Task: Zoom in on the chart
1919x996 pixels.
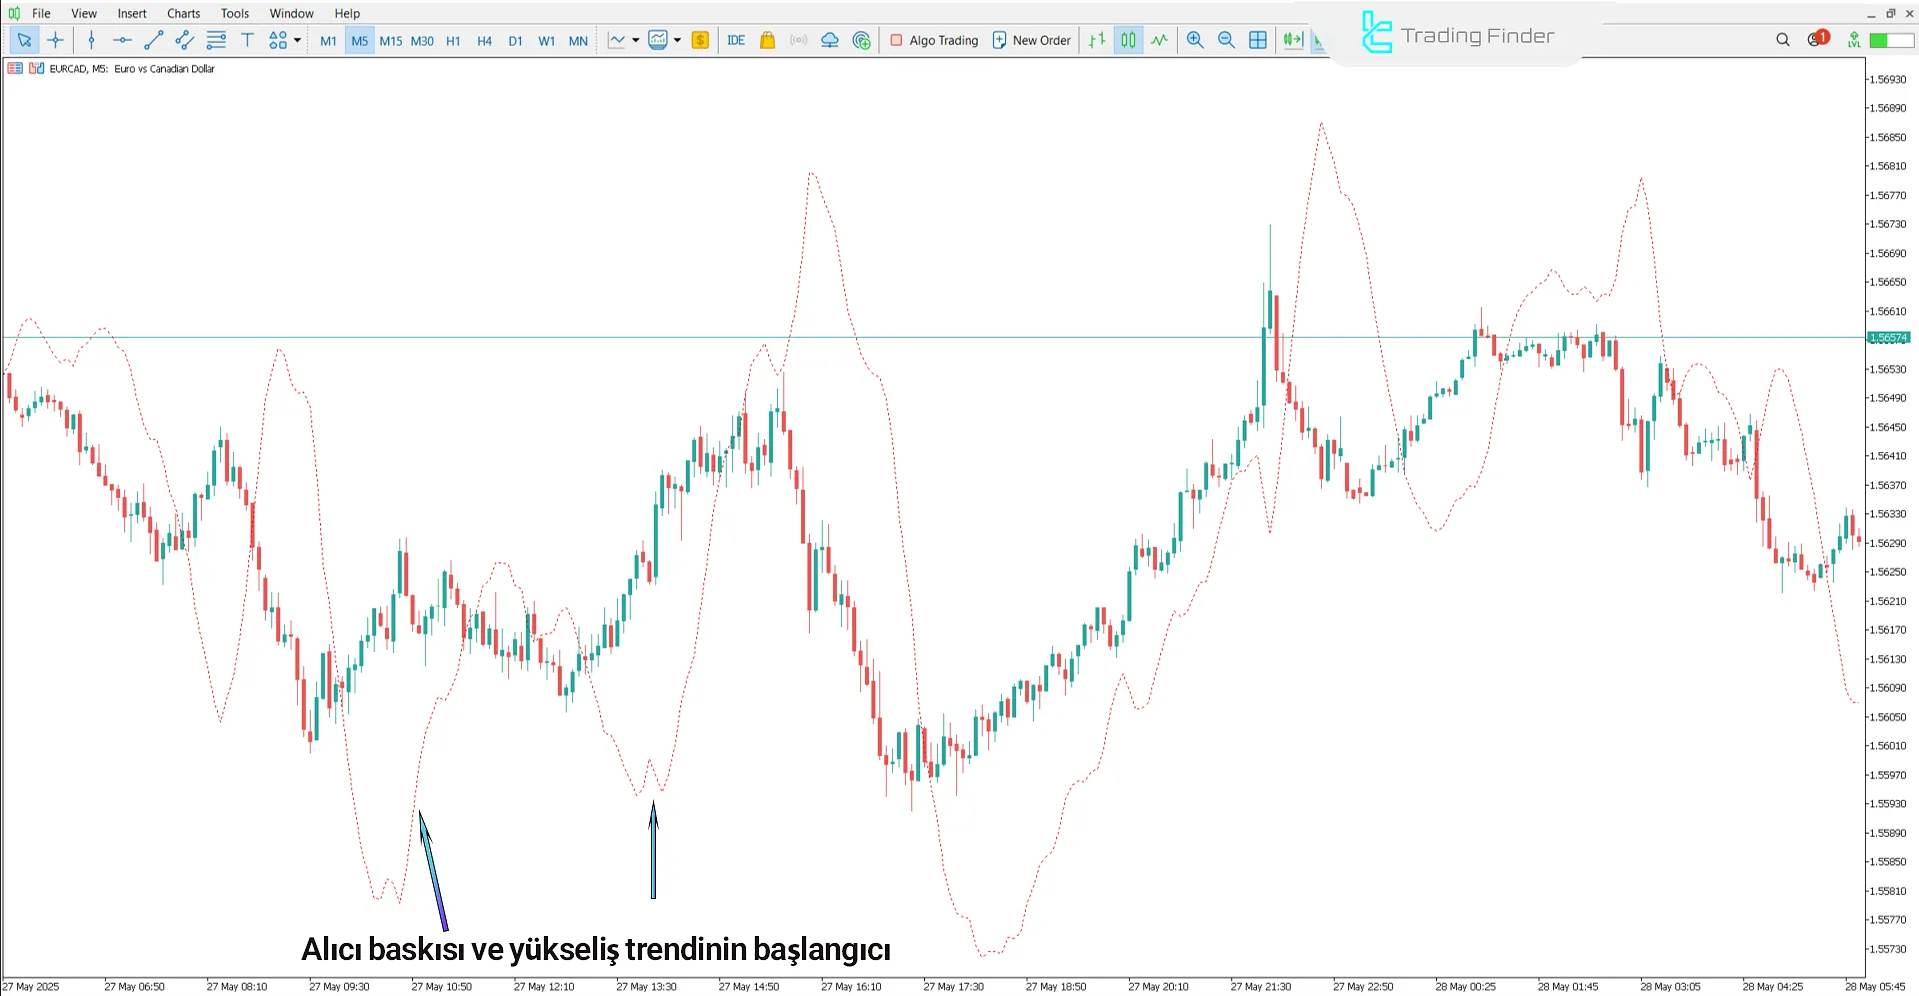Action: point(1195,40)
